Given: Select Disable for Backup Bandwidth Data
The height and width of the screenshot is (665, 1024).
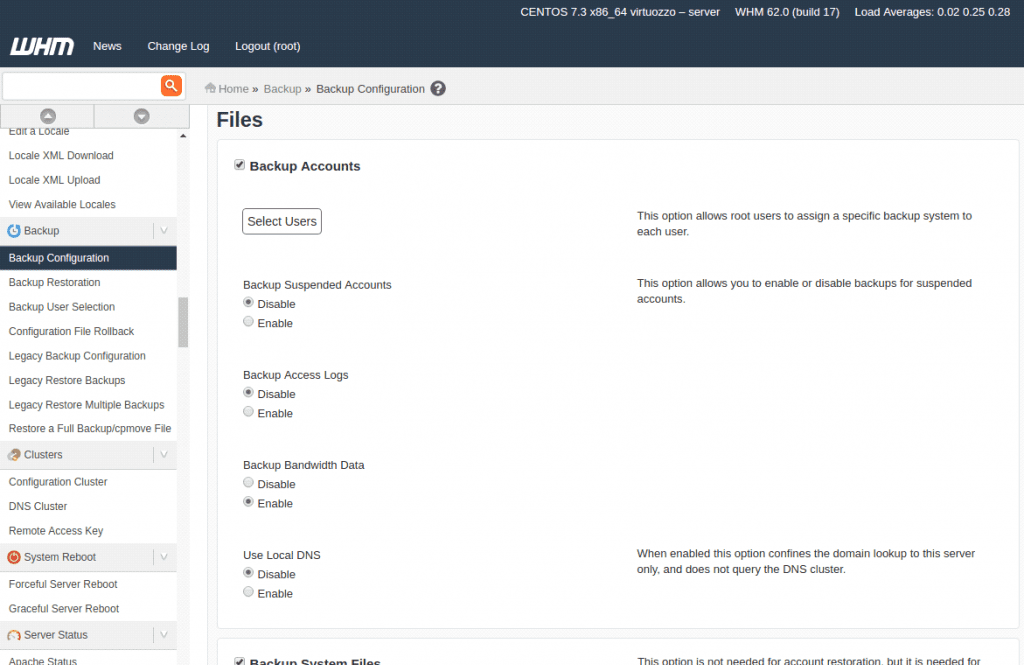Looking at the screenshot, I should 249,483.
